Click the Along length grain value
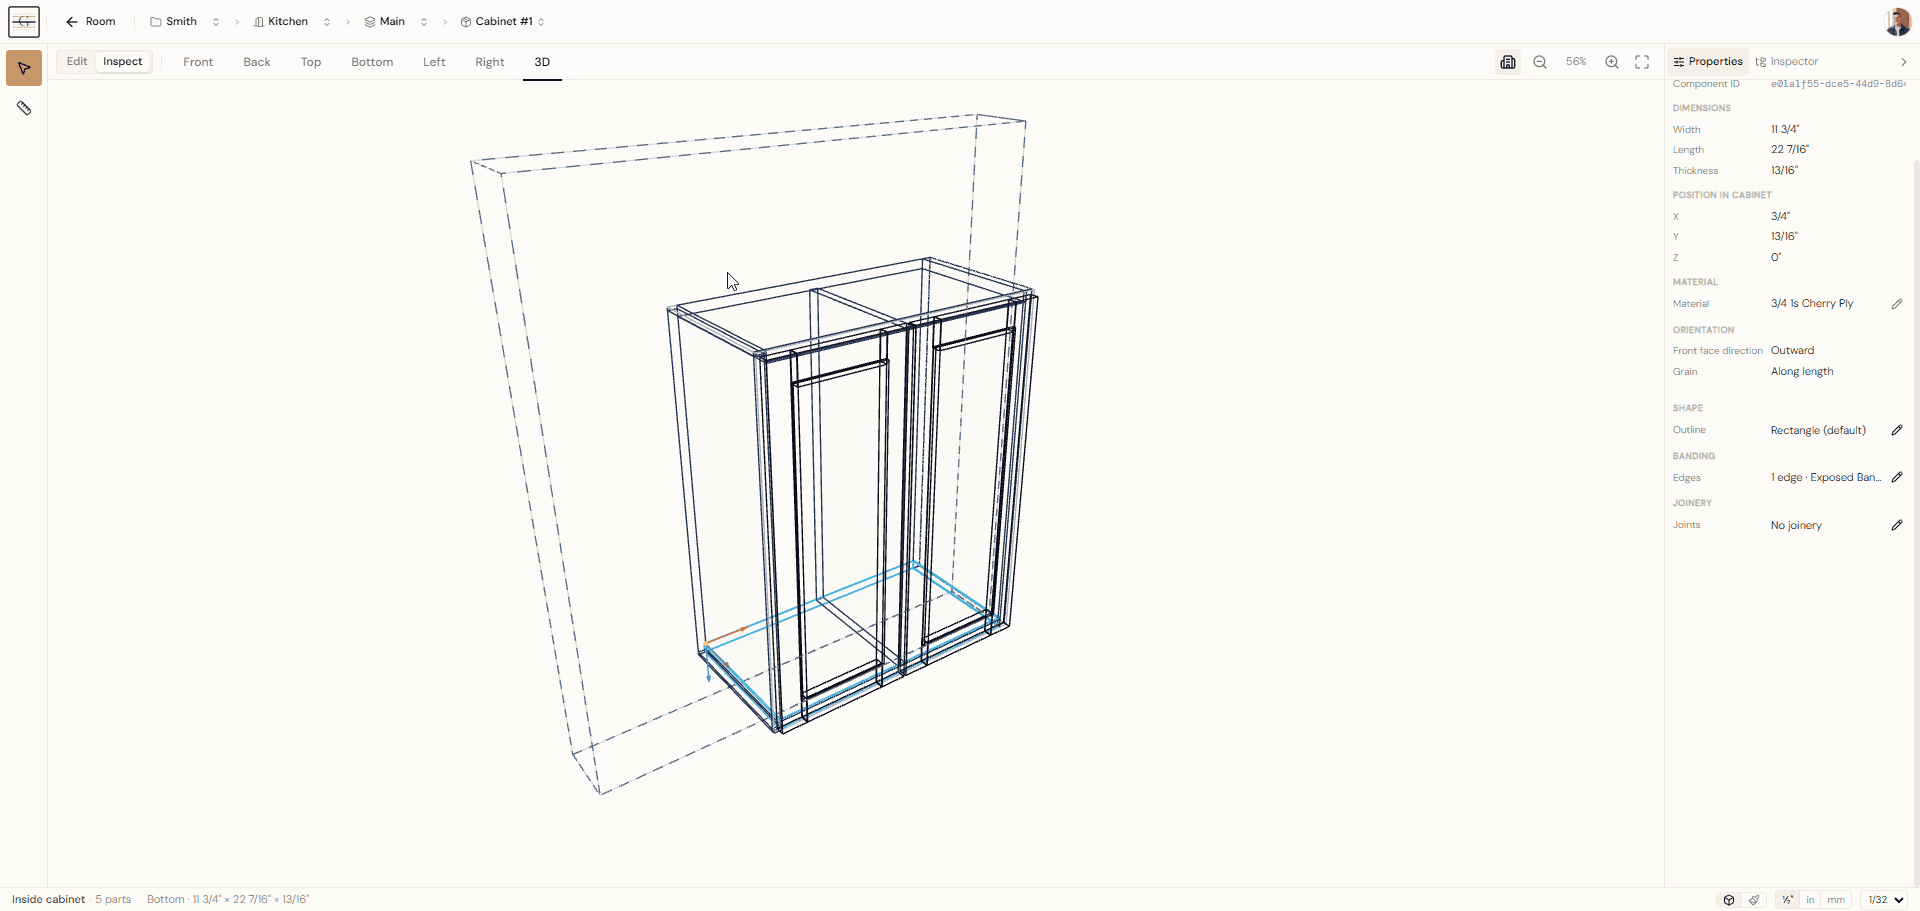Screen dimensions: 1920x911 [x=1802, y=372]
